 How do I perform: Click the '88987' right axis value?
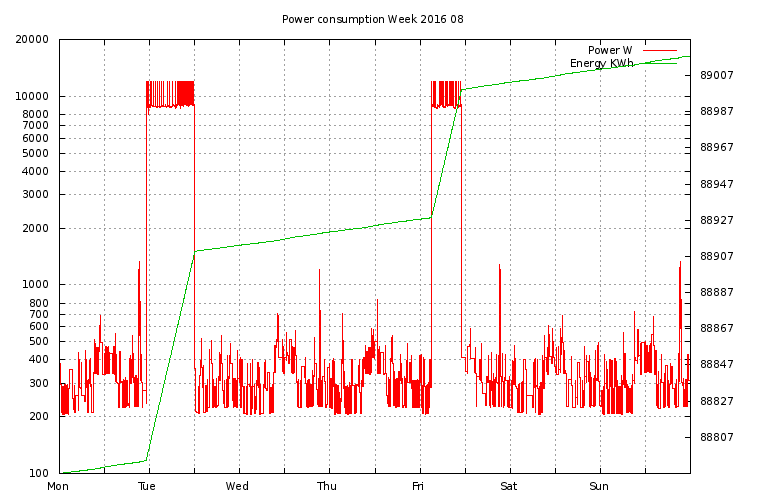coord(717,111)
